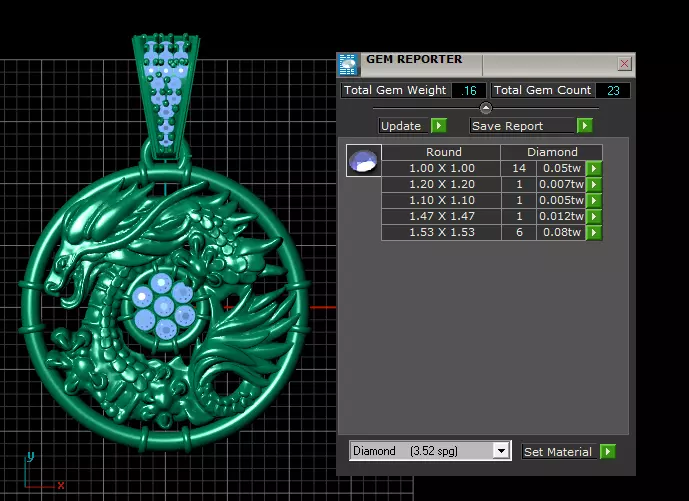Select the round gem thumbnail
Viewport: 689px width, 501px height.
coord(363,160)
